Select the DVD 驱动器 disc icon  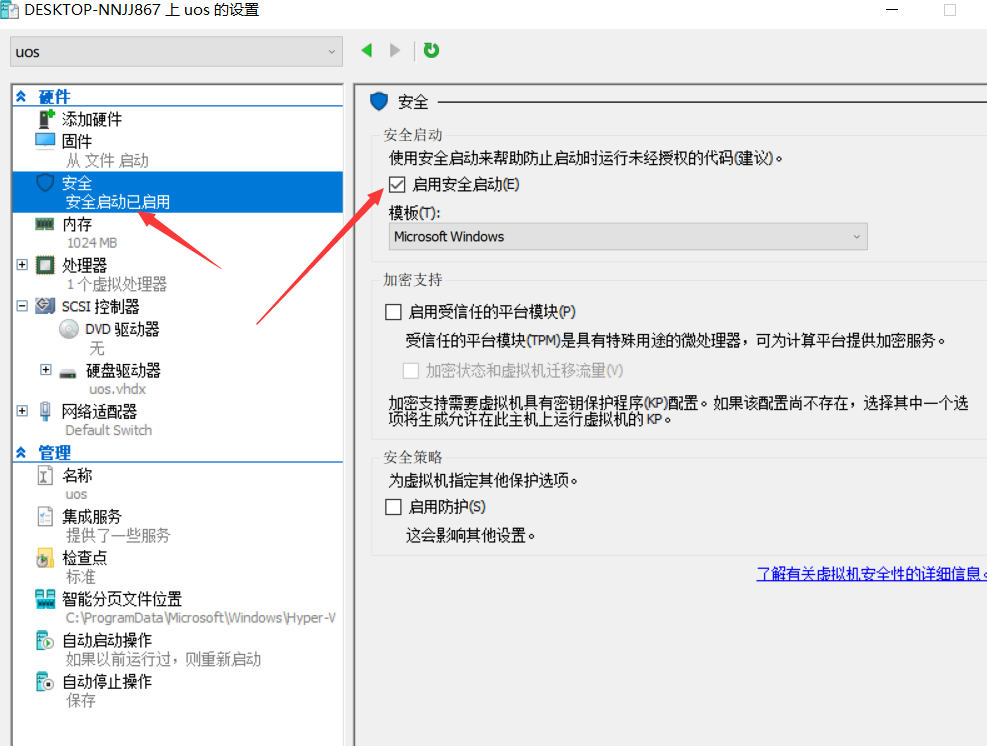[68, 329]
